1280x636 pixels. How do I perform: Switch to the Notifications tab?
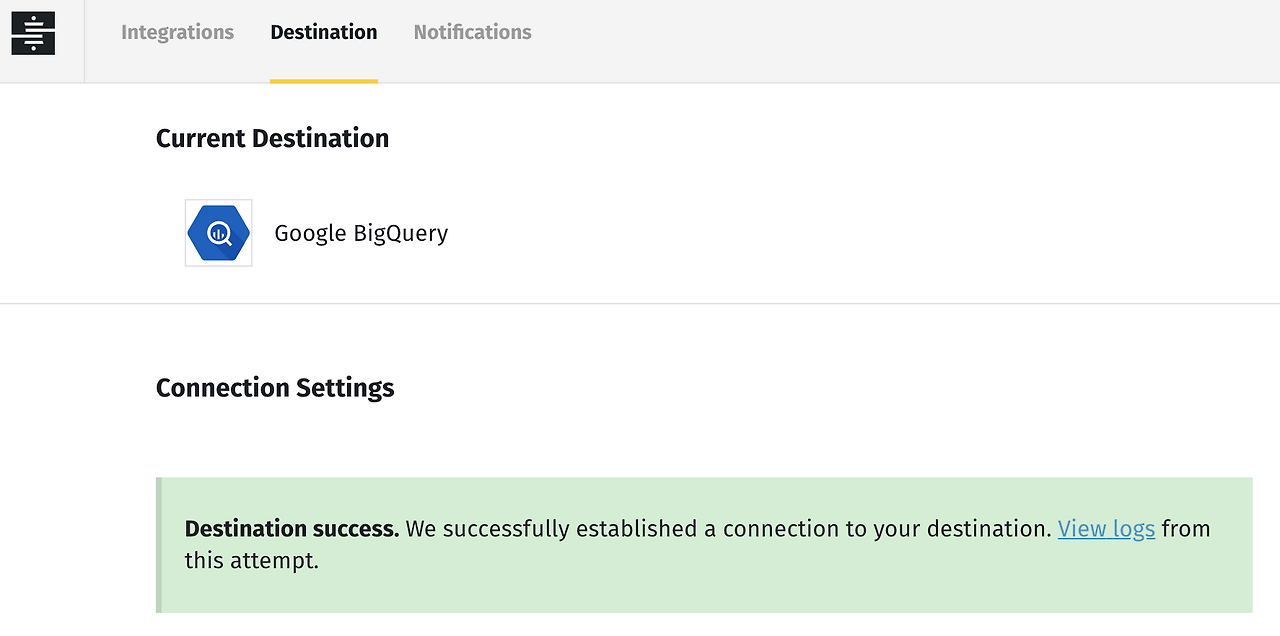472,33
